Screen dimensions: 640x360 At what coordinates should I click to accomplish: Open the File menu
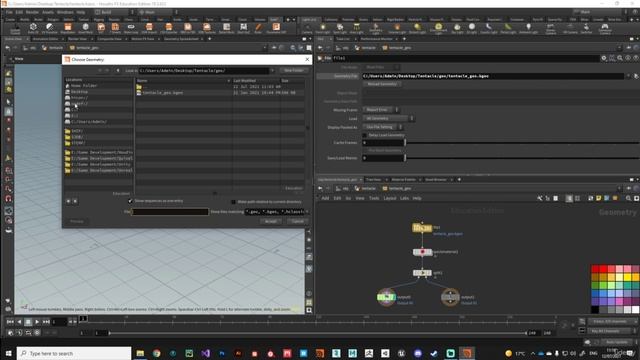[9, 12]
